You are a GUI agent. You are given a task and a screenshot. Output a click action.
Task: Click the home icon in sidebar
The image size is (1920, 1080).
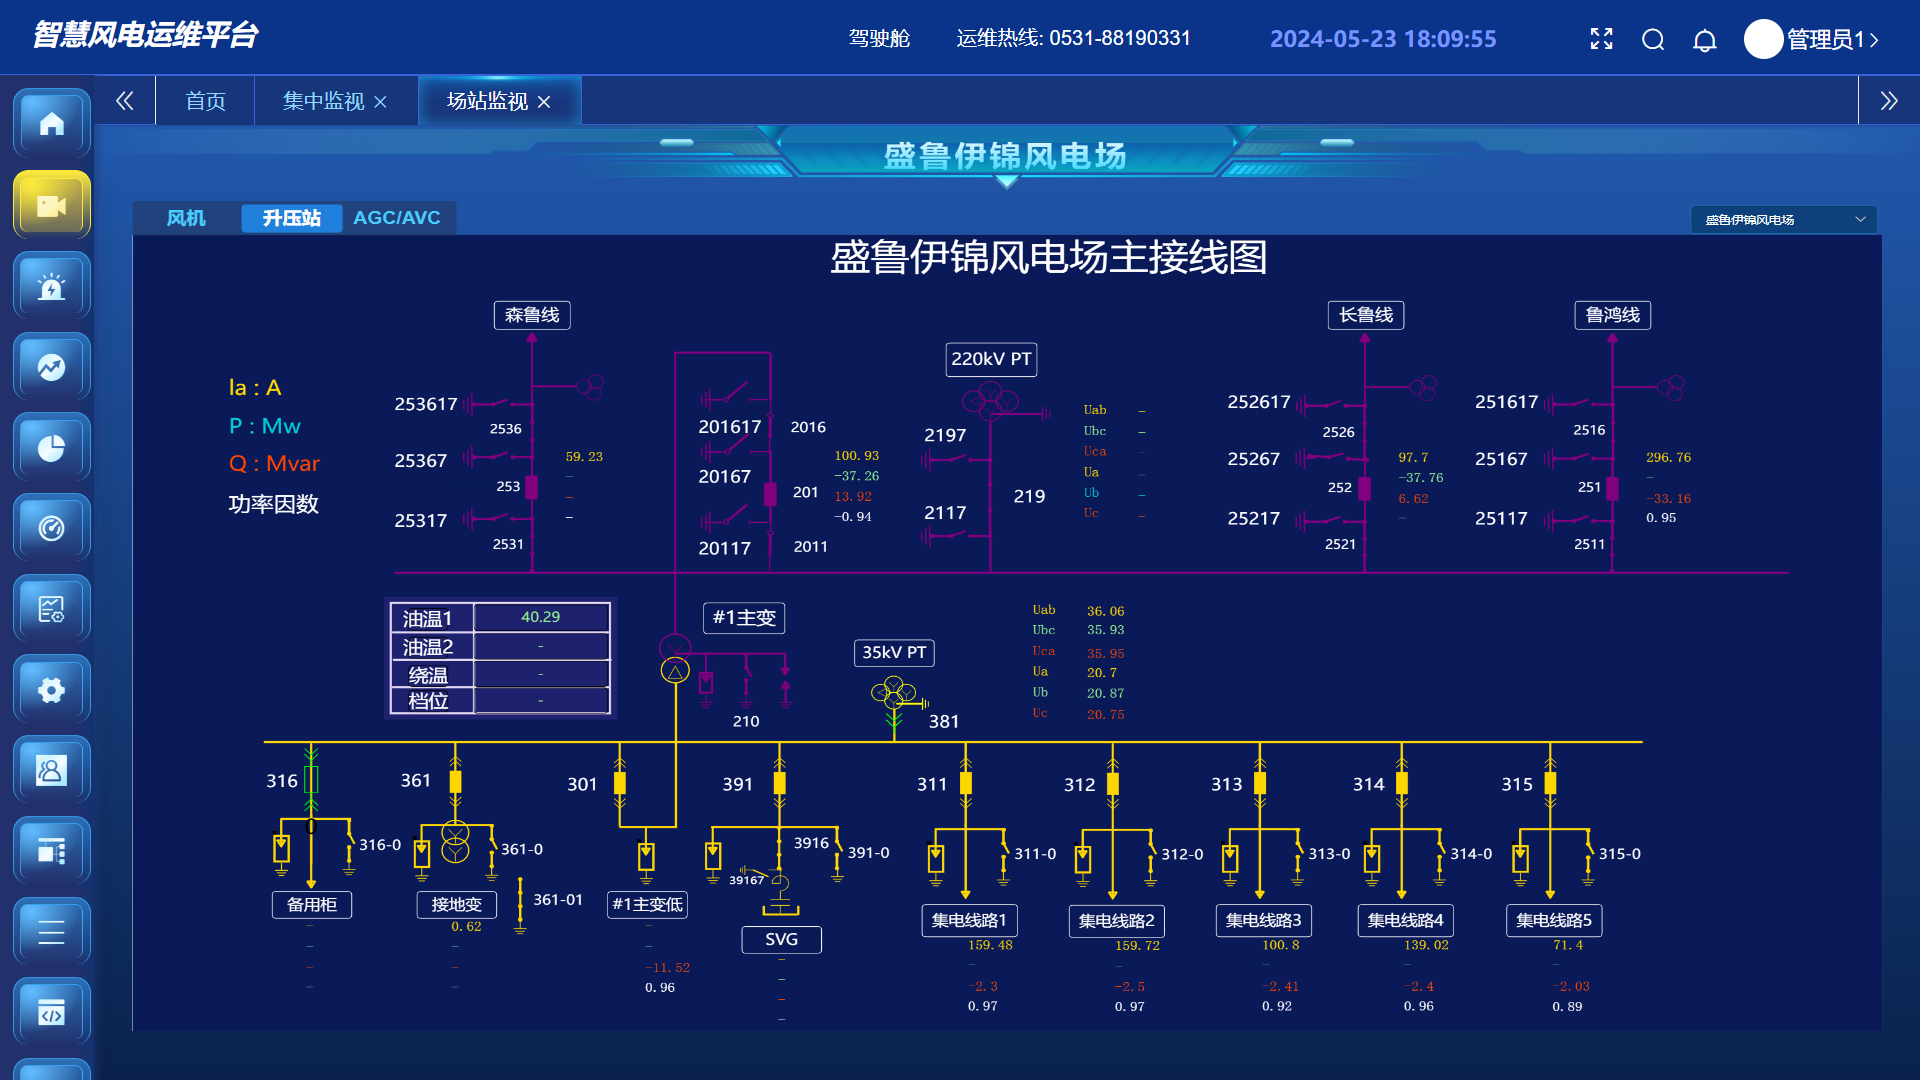pyautogui.click(x=51, y=123)
